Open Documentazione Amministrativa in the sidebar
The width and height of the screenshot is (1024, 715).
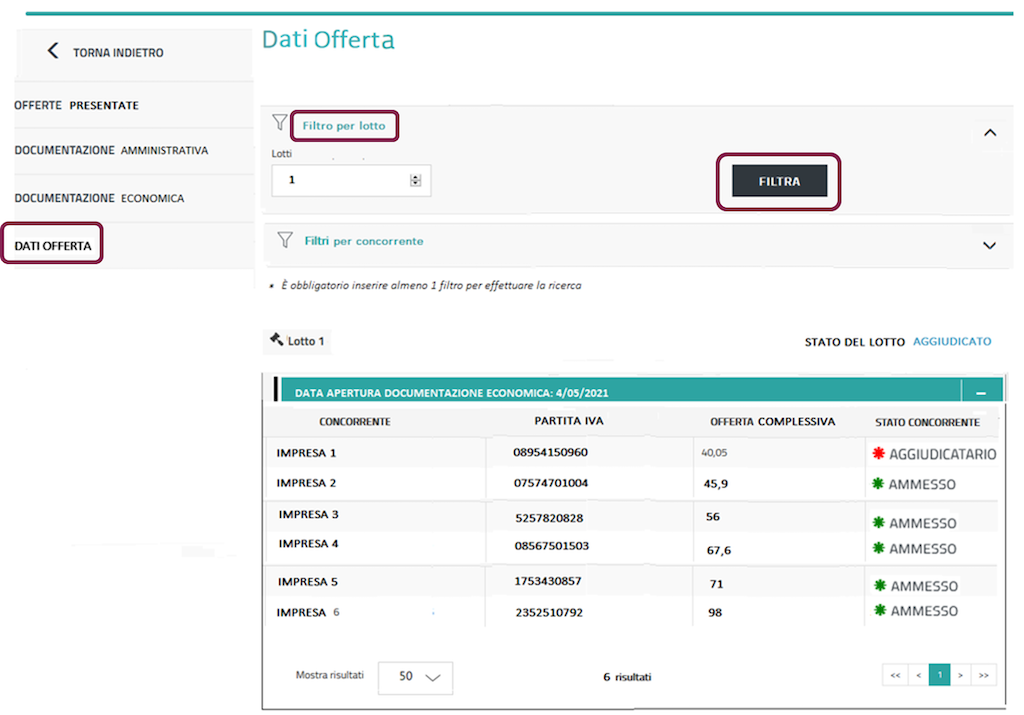point(111,151)
